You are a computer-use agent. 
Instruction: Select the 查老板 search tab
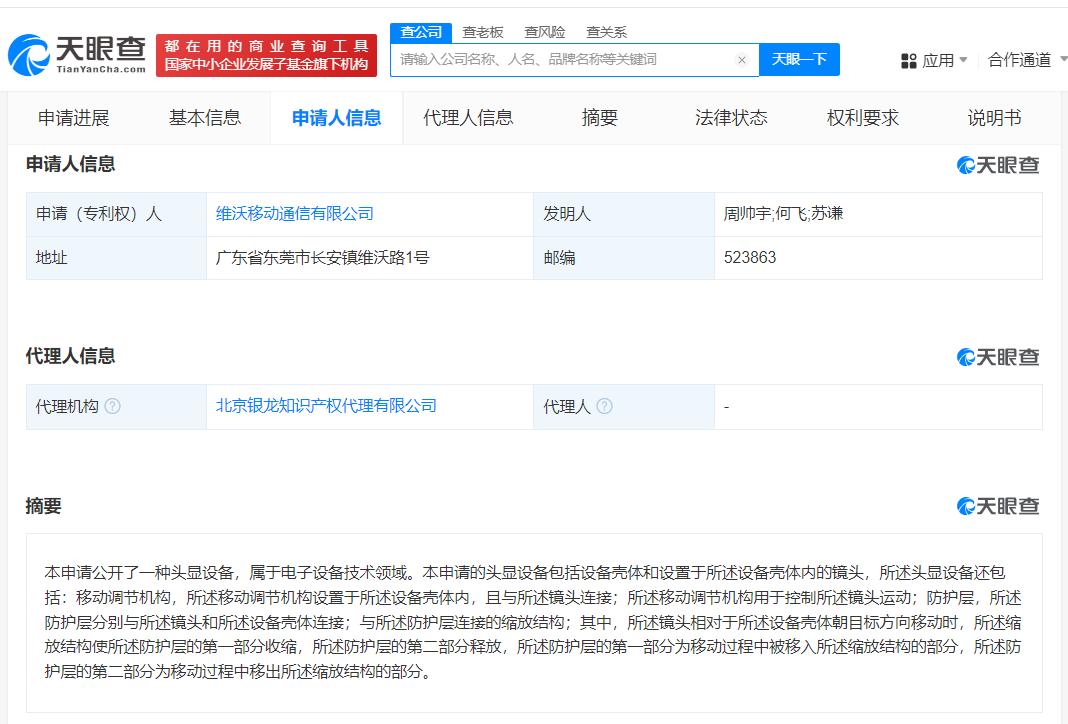pyautogui.click(x=483, y=32)
